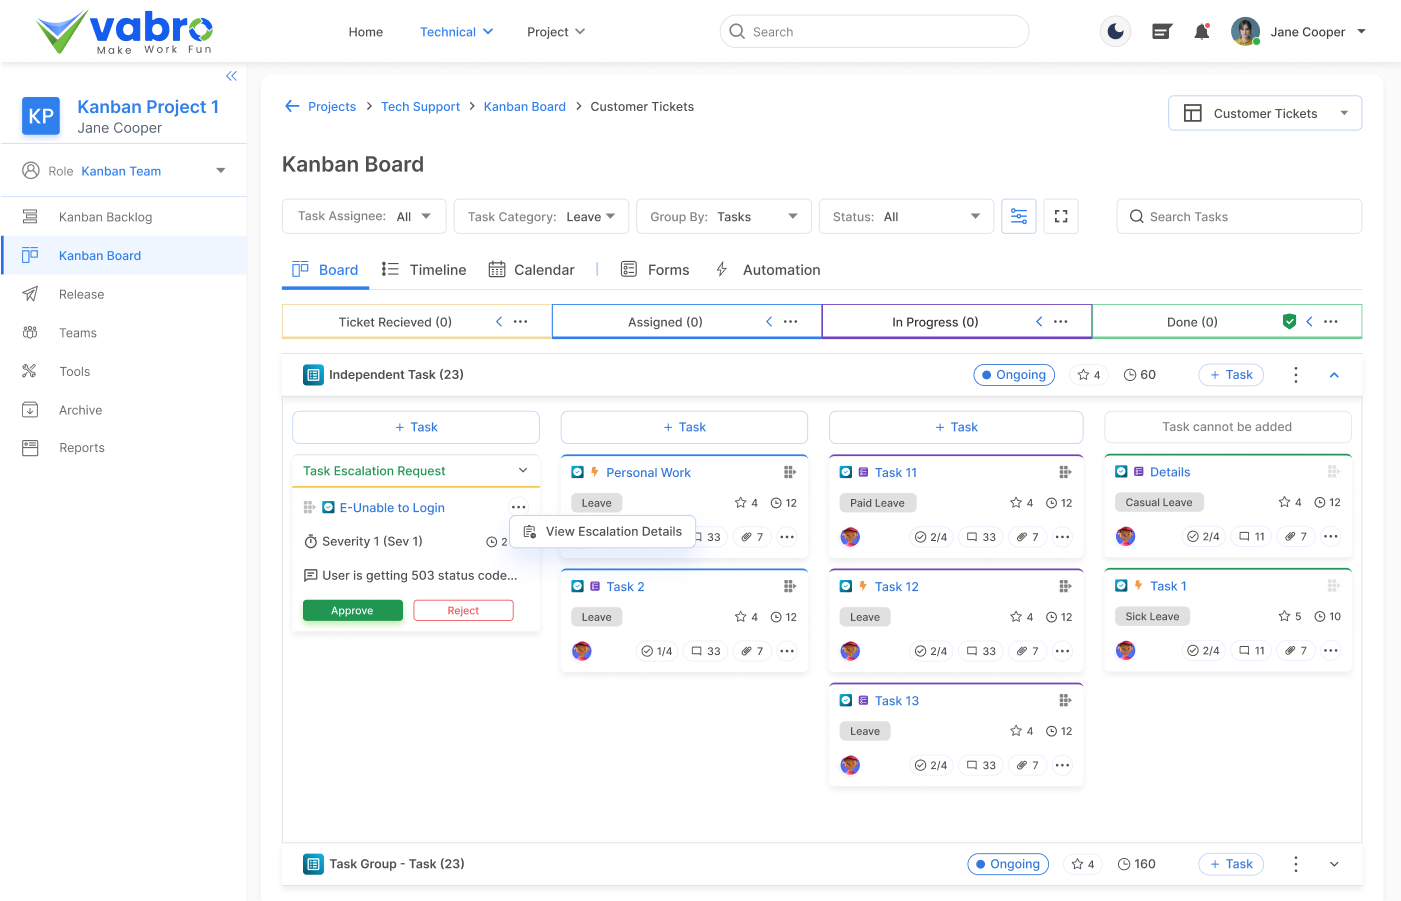Click the filter settings icon

pos(1018,216)
